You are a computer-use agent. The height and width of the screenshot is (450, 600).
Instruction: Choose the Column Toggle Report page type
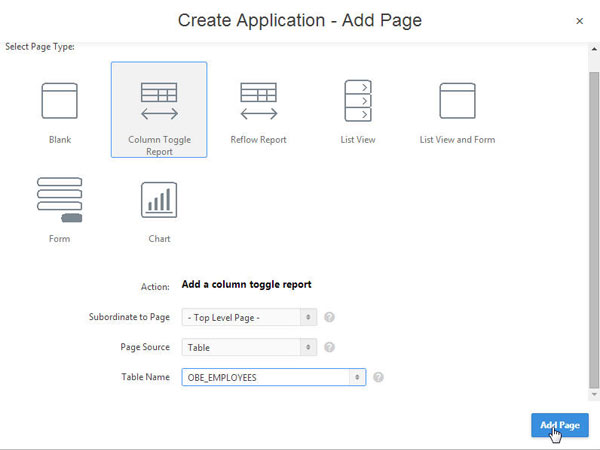point(159,110)
